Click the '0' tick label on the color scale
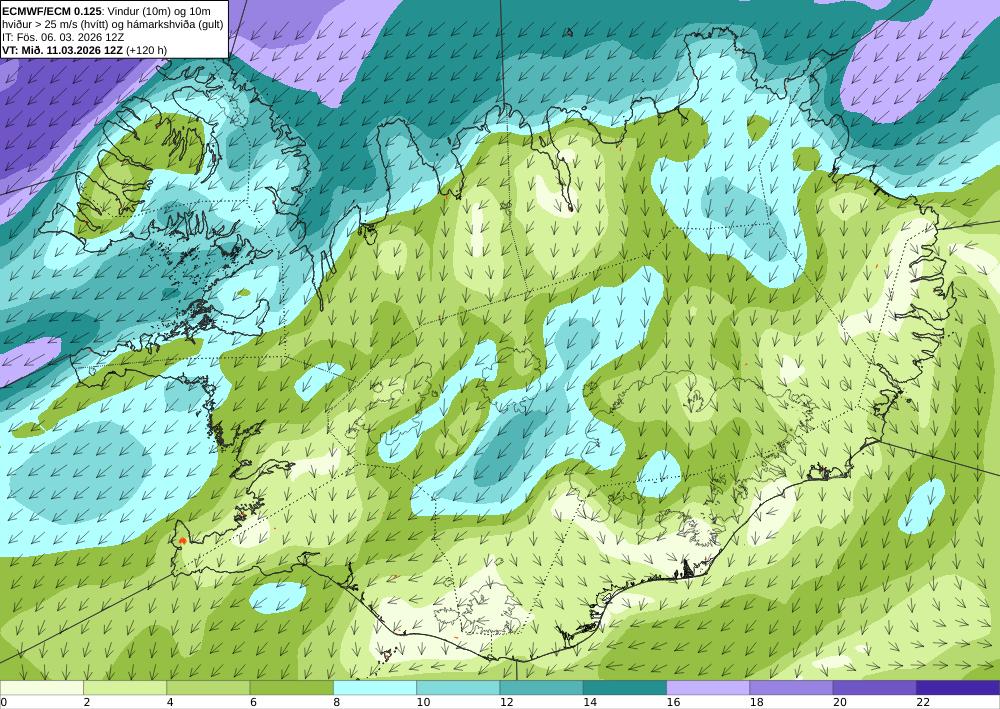This screenshot has height=709, width=1000. coord(3,702)
